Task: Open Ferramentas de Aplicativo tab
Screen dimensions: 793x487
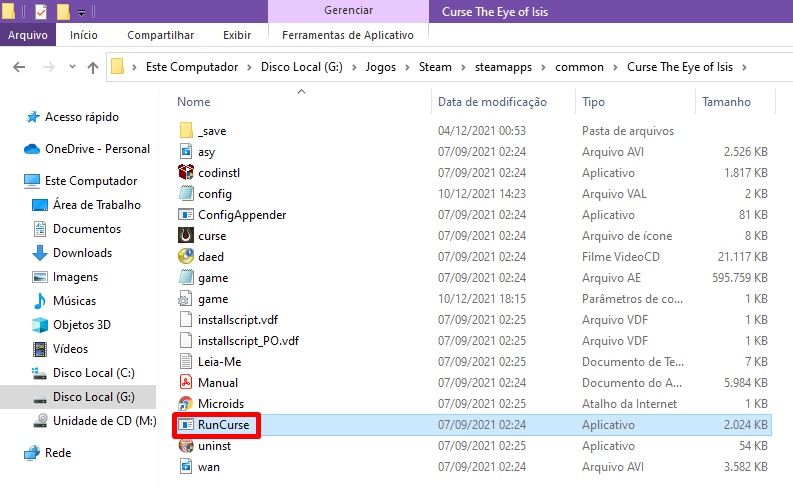Action: tap(348, 35)
